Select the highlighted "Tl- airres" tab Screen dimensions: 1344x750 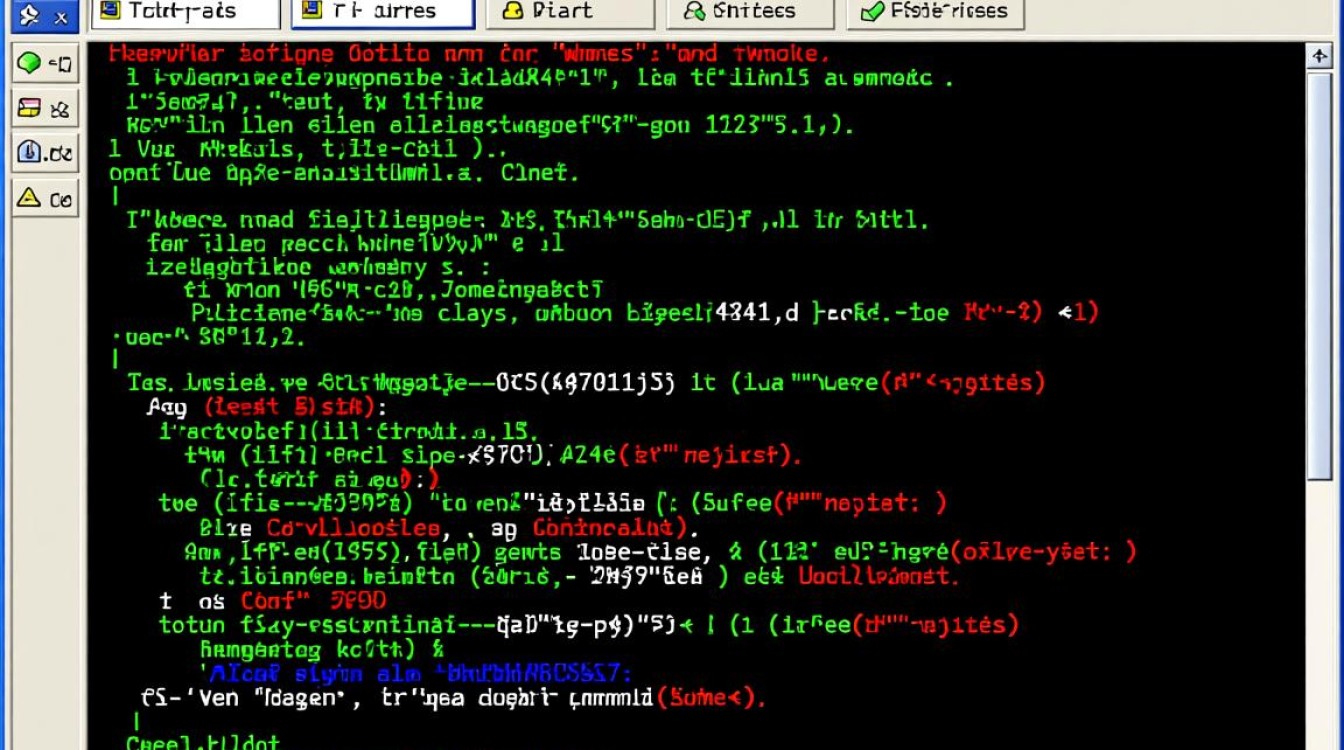point(383,12)
